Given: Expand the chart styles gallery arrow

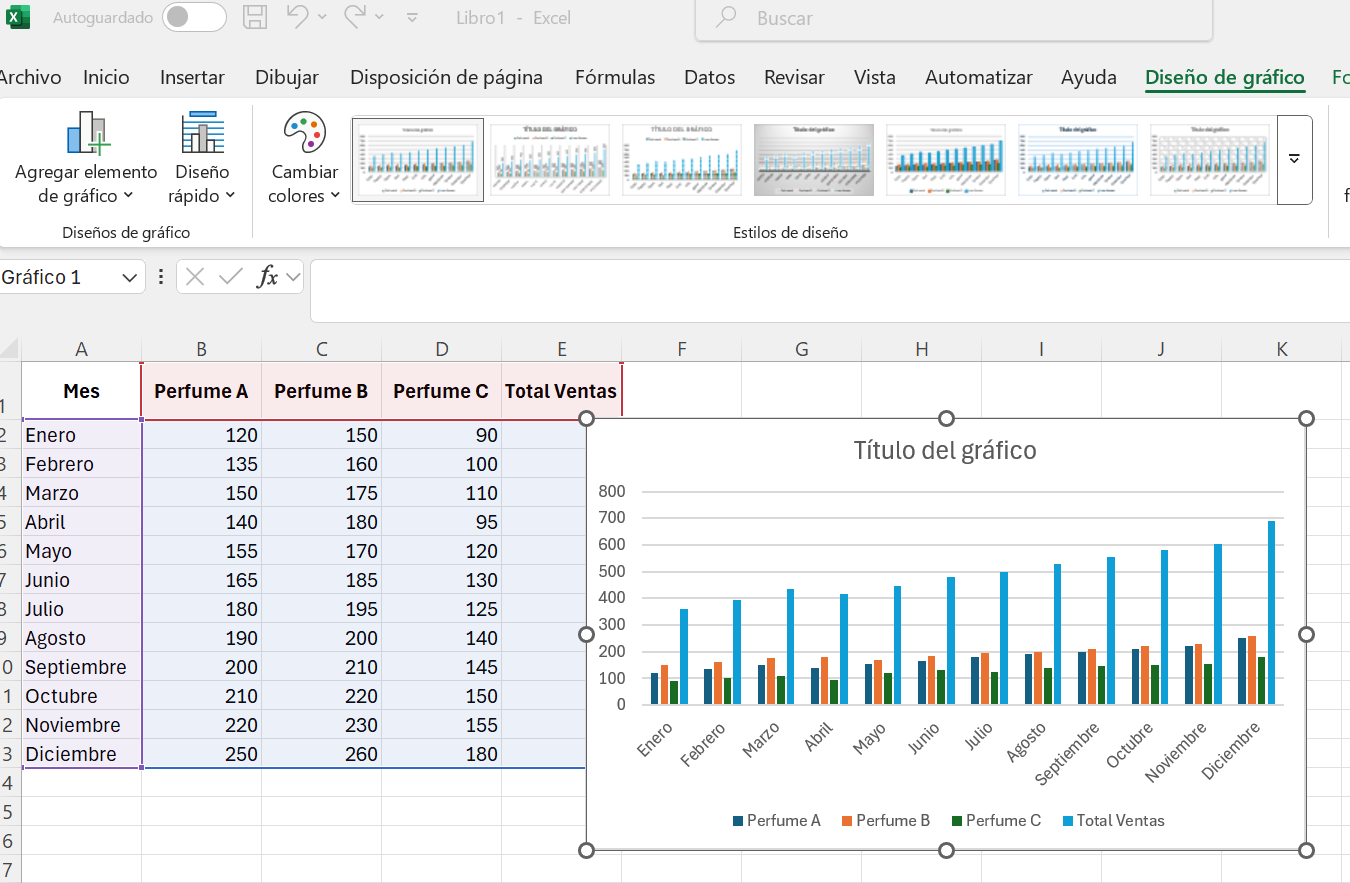Looking at the screenshot, I should point(1294,160).
